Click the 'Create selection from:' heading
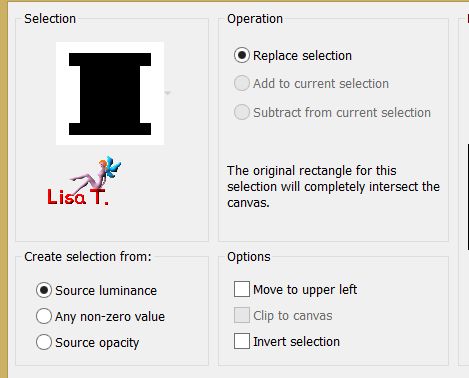This screenshot has height=378, width=469. (x=88, y=257)
